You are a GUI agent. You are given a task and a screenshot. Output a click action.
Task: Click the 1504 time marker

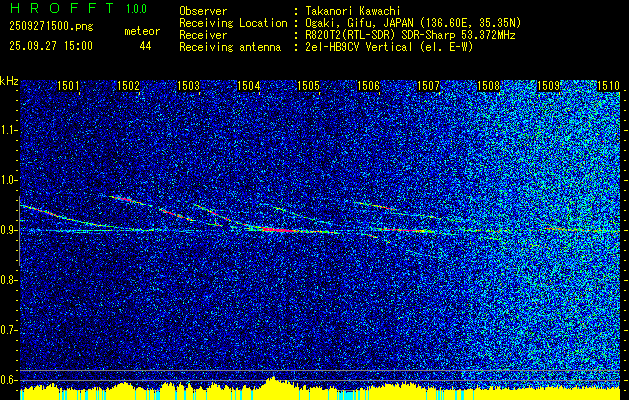pyautogui.click(x=248, y=85)
